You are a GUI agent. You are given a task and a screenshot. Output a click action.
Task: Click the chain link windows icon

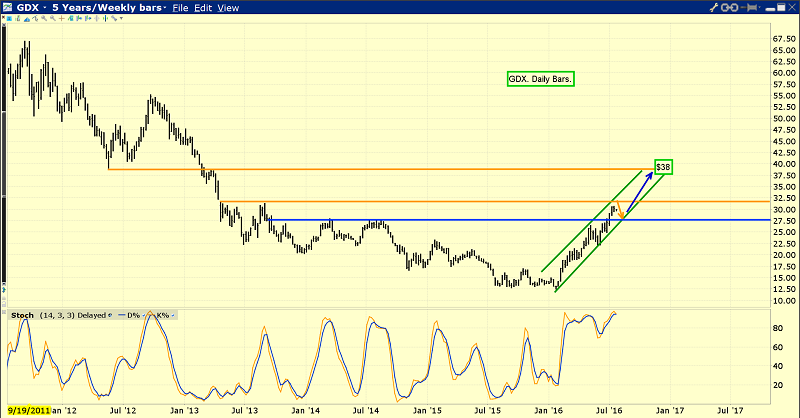[729, 8]
